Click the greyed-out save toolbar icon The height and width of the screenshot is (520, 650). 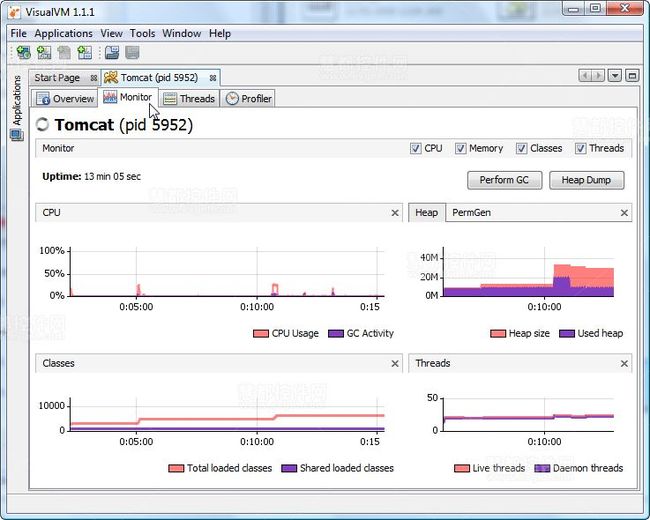pos(132,53)
